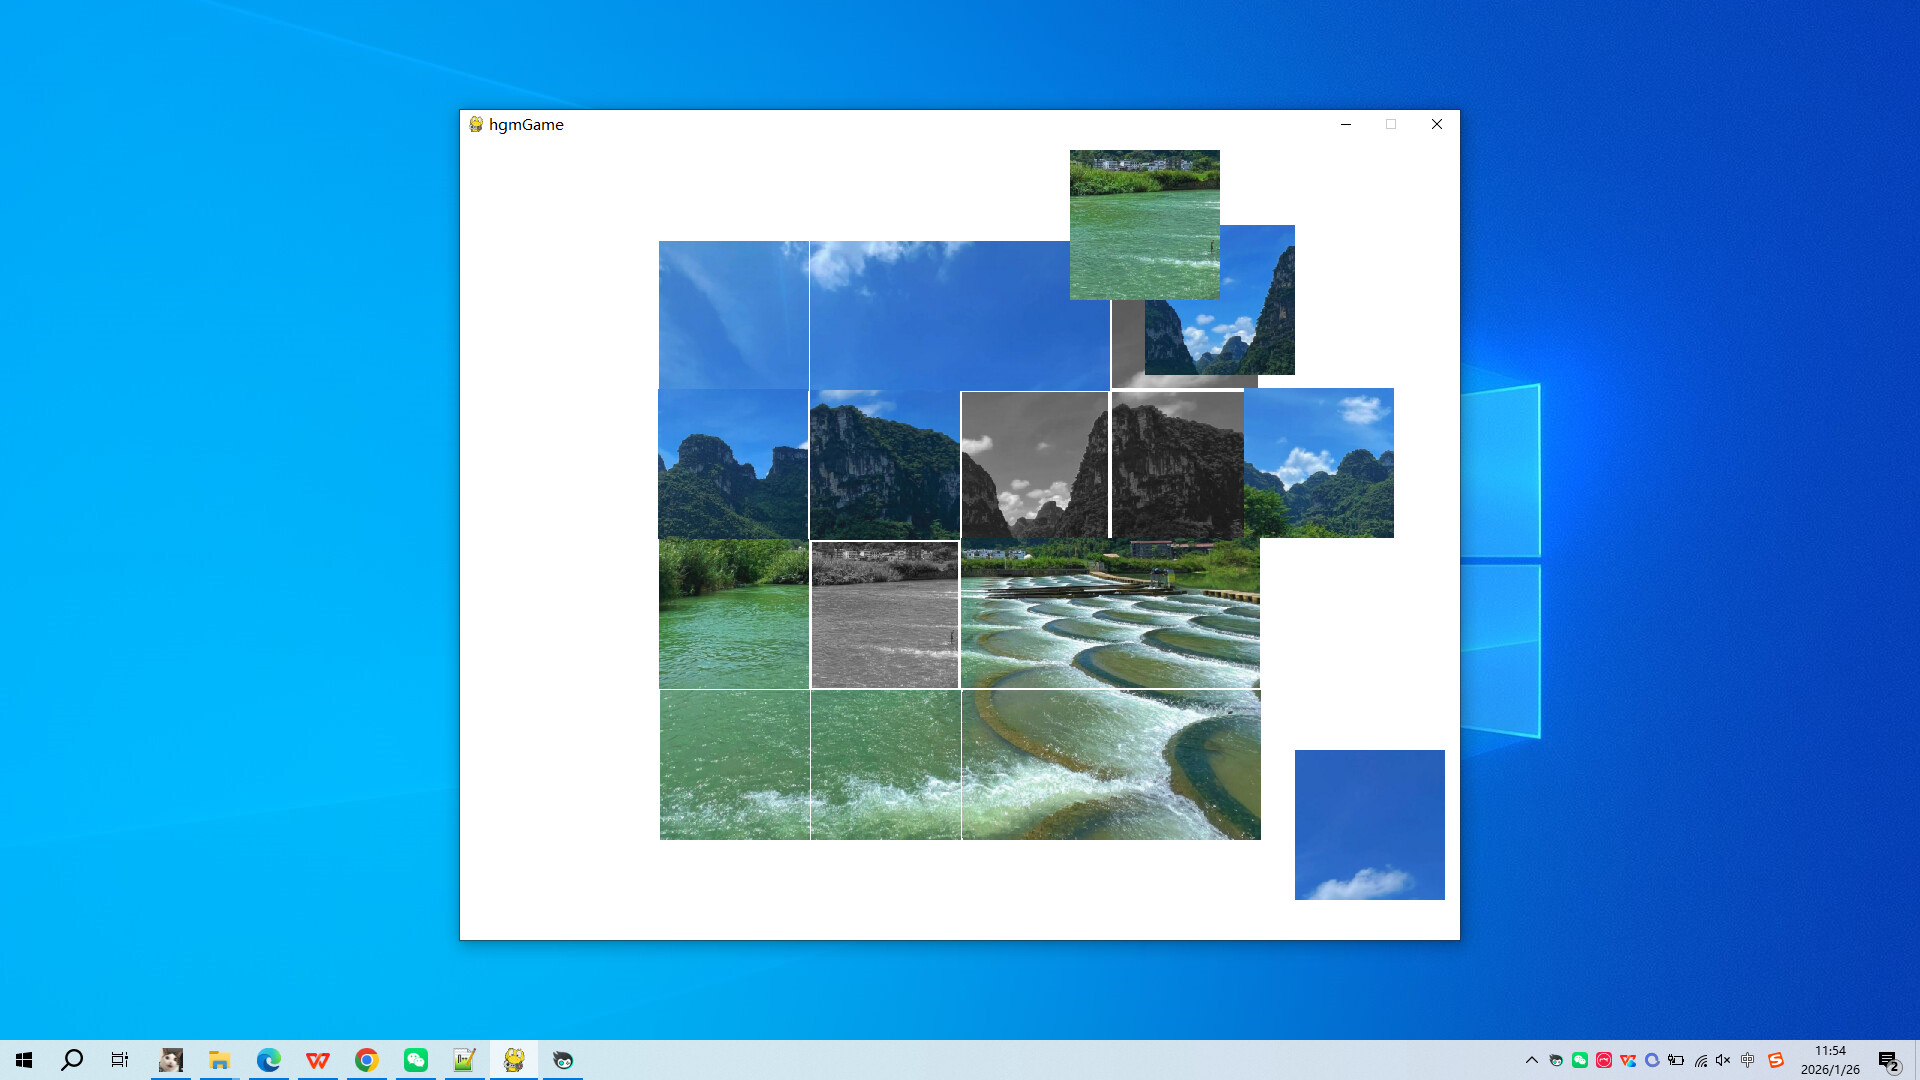Image resolution: width=1920 pixels, height=1080 pixels.
Task: Open the notification center
Action: pos(1889,1059)
